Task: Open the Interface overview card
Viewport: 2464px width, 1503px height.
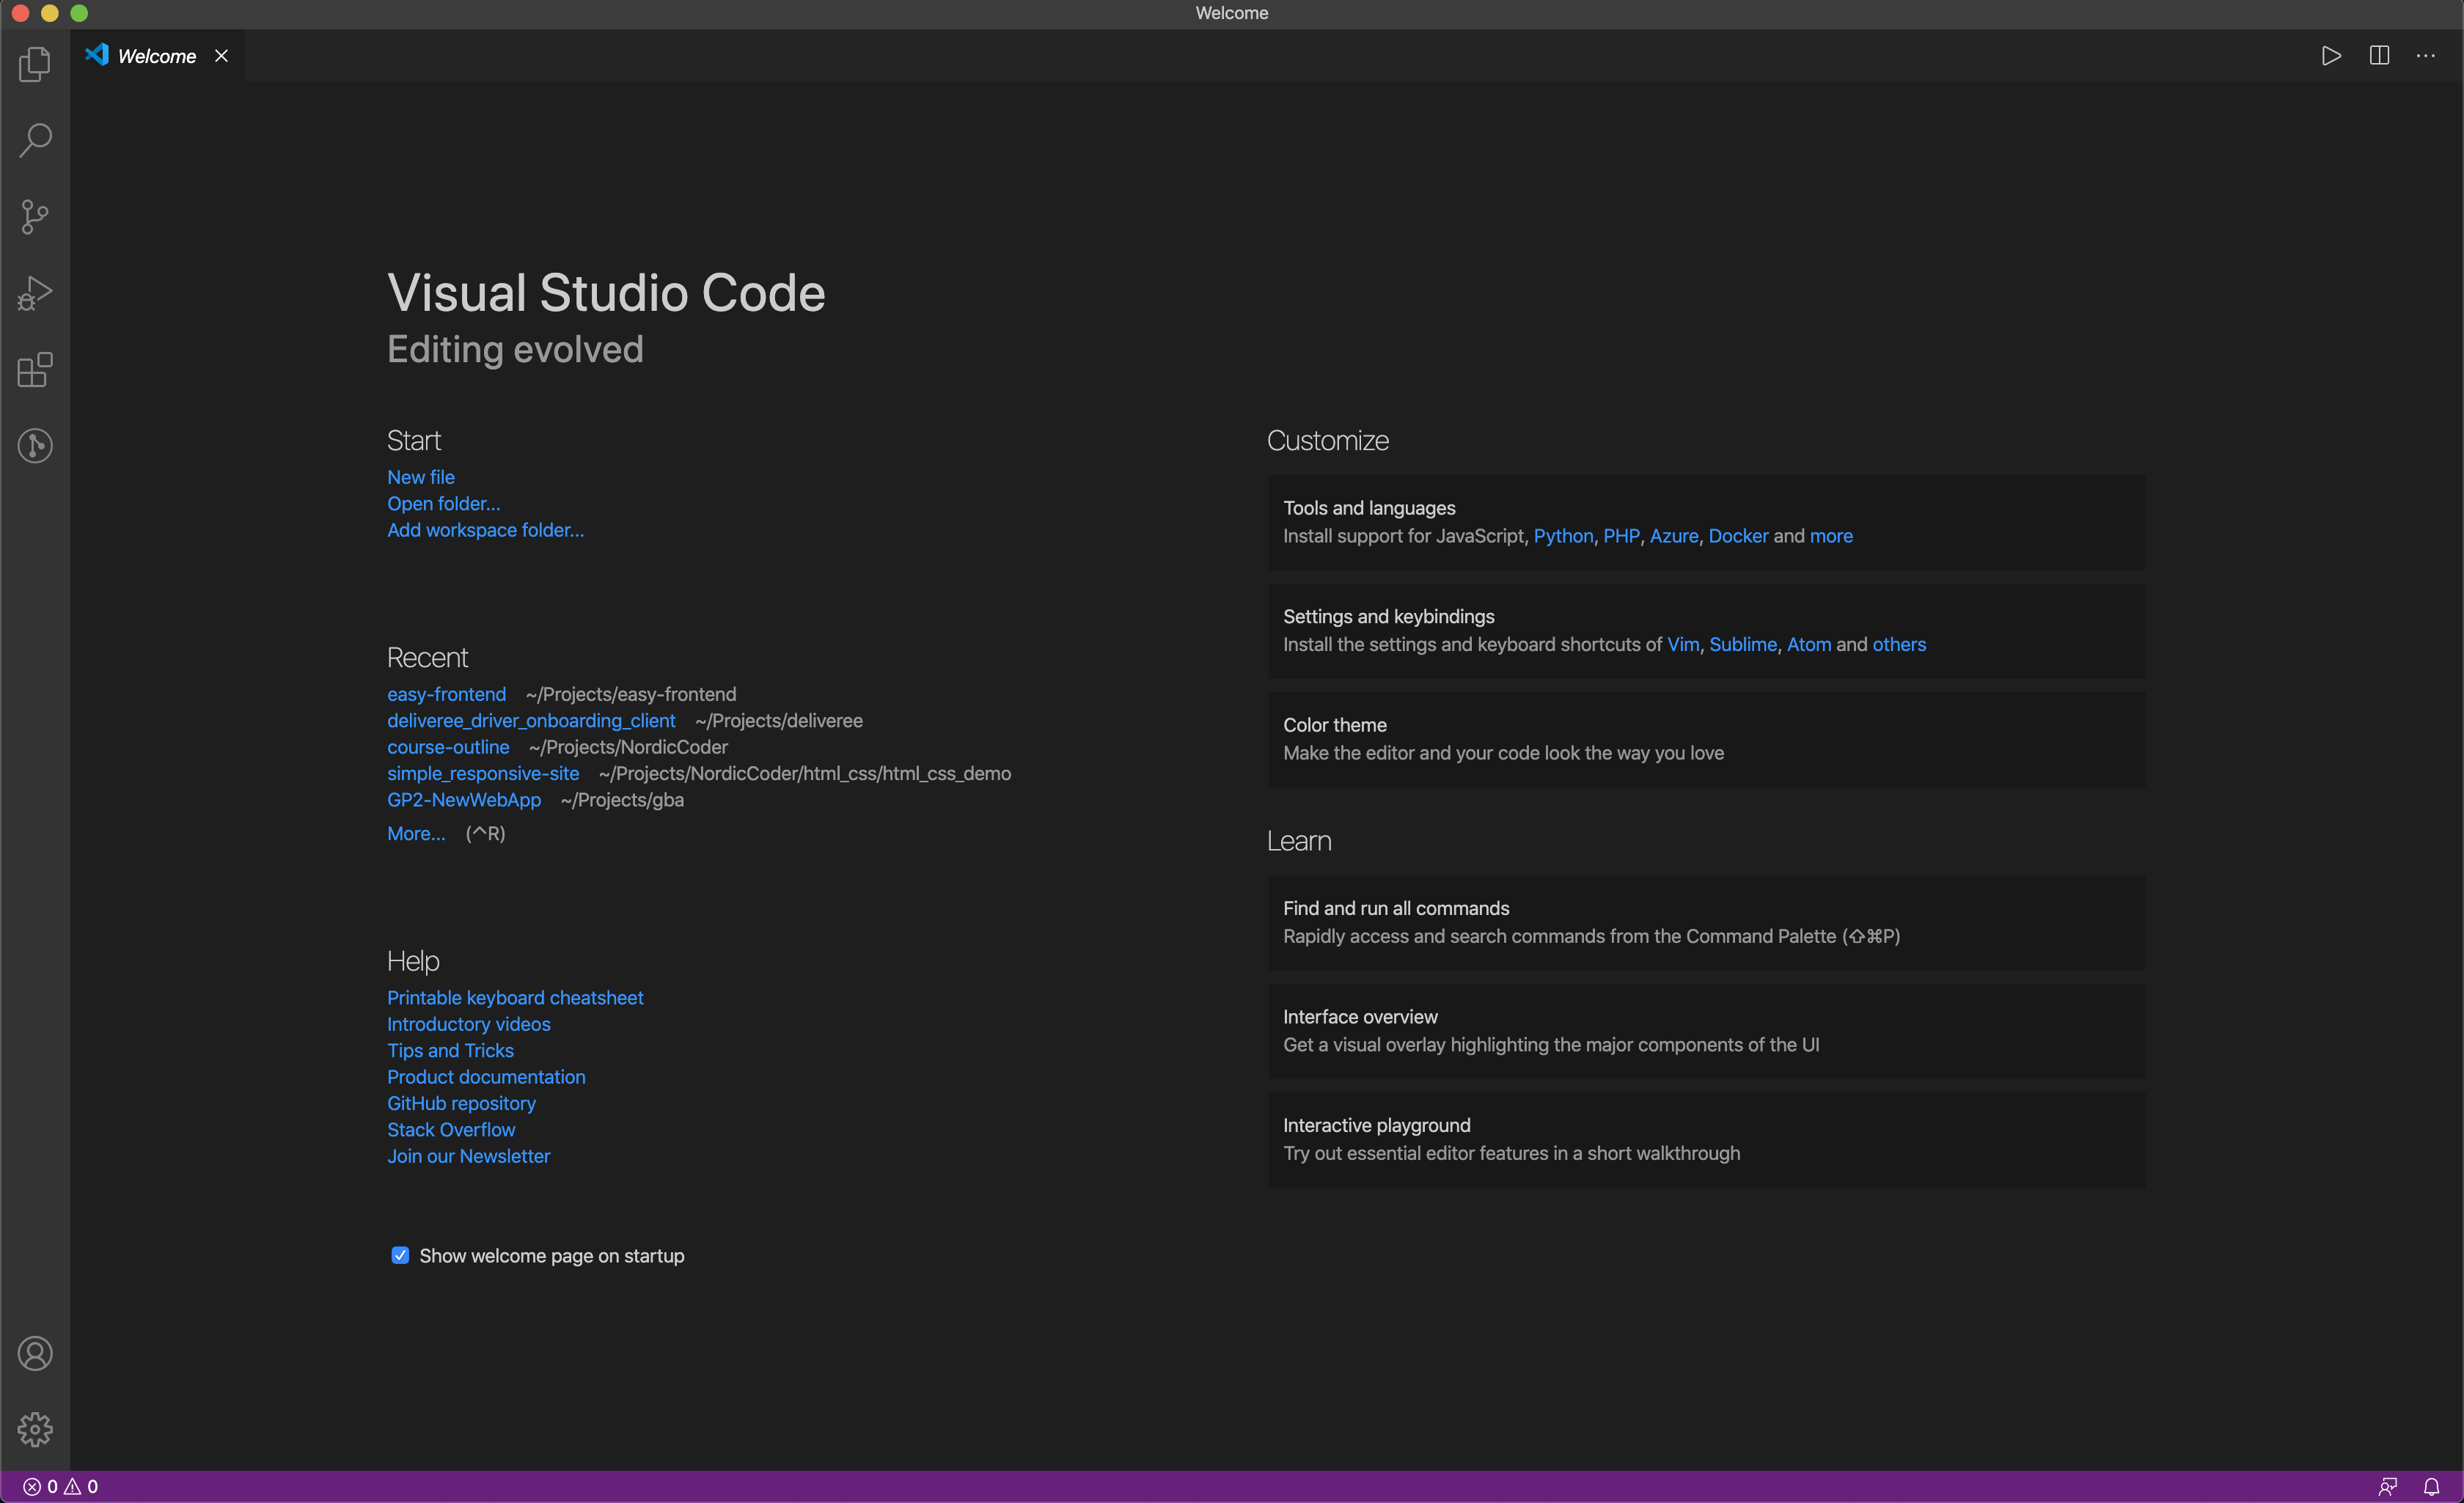Action: coord(1706,1031)
